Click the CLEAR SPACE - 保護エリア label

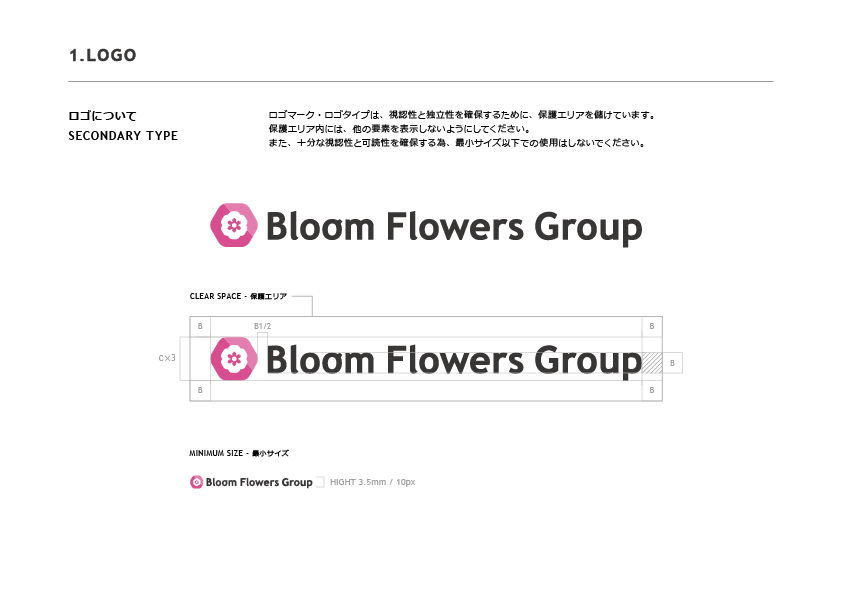tap(238, 296)
